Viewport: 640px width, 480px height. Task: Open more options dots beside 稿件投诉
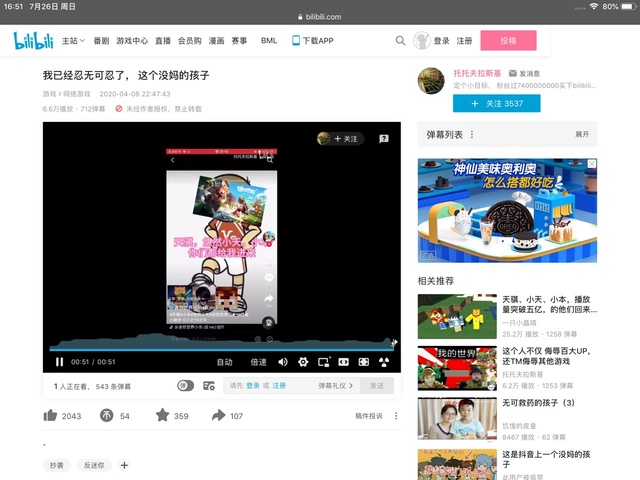pos(396,416)
